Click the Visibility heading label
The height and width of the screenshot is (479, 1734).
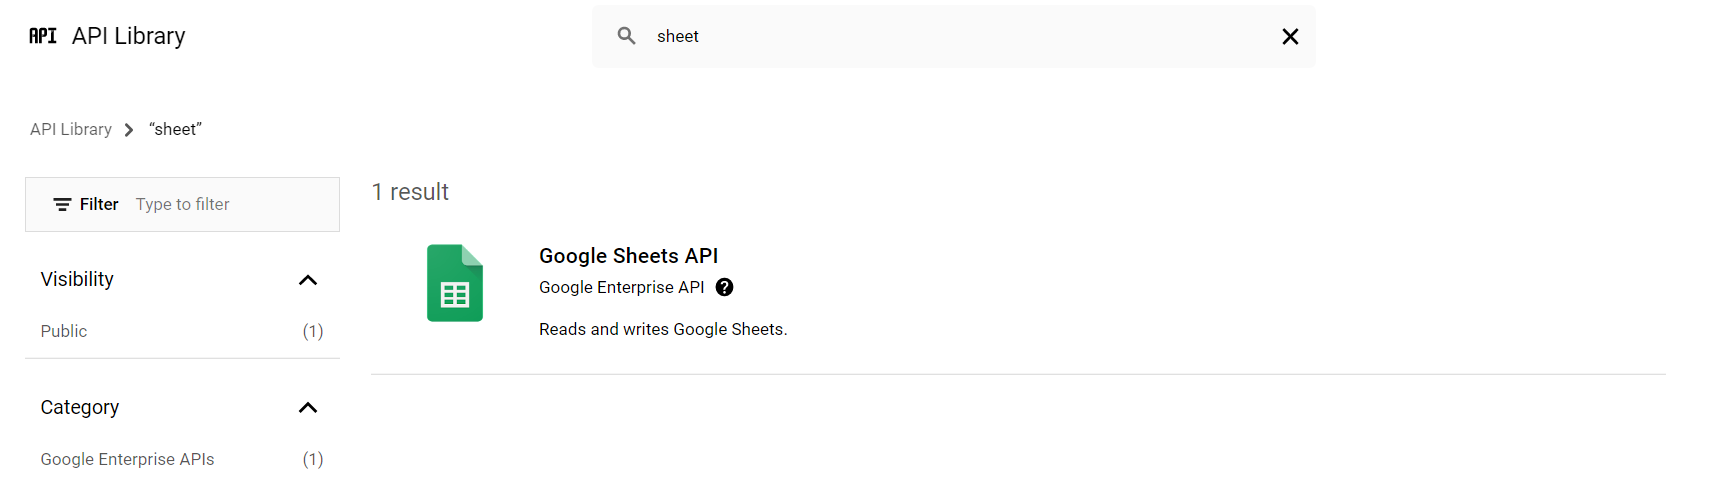[77, 280]
